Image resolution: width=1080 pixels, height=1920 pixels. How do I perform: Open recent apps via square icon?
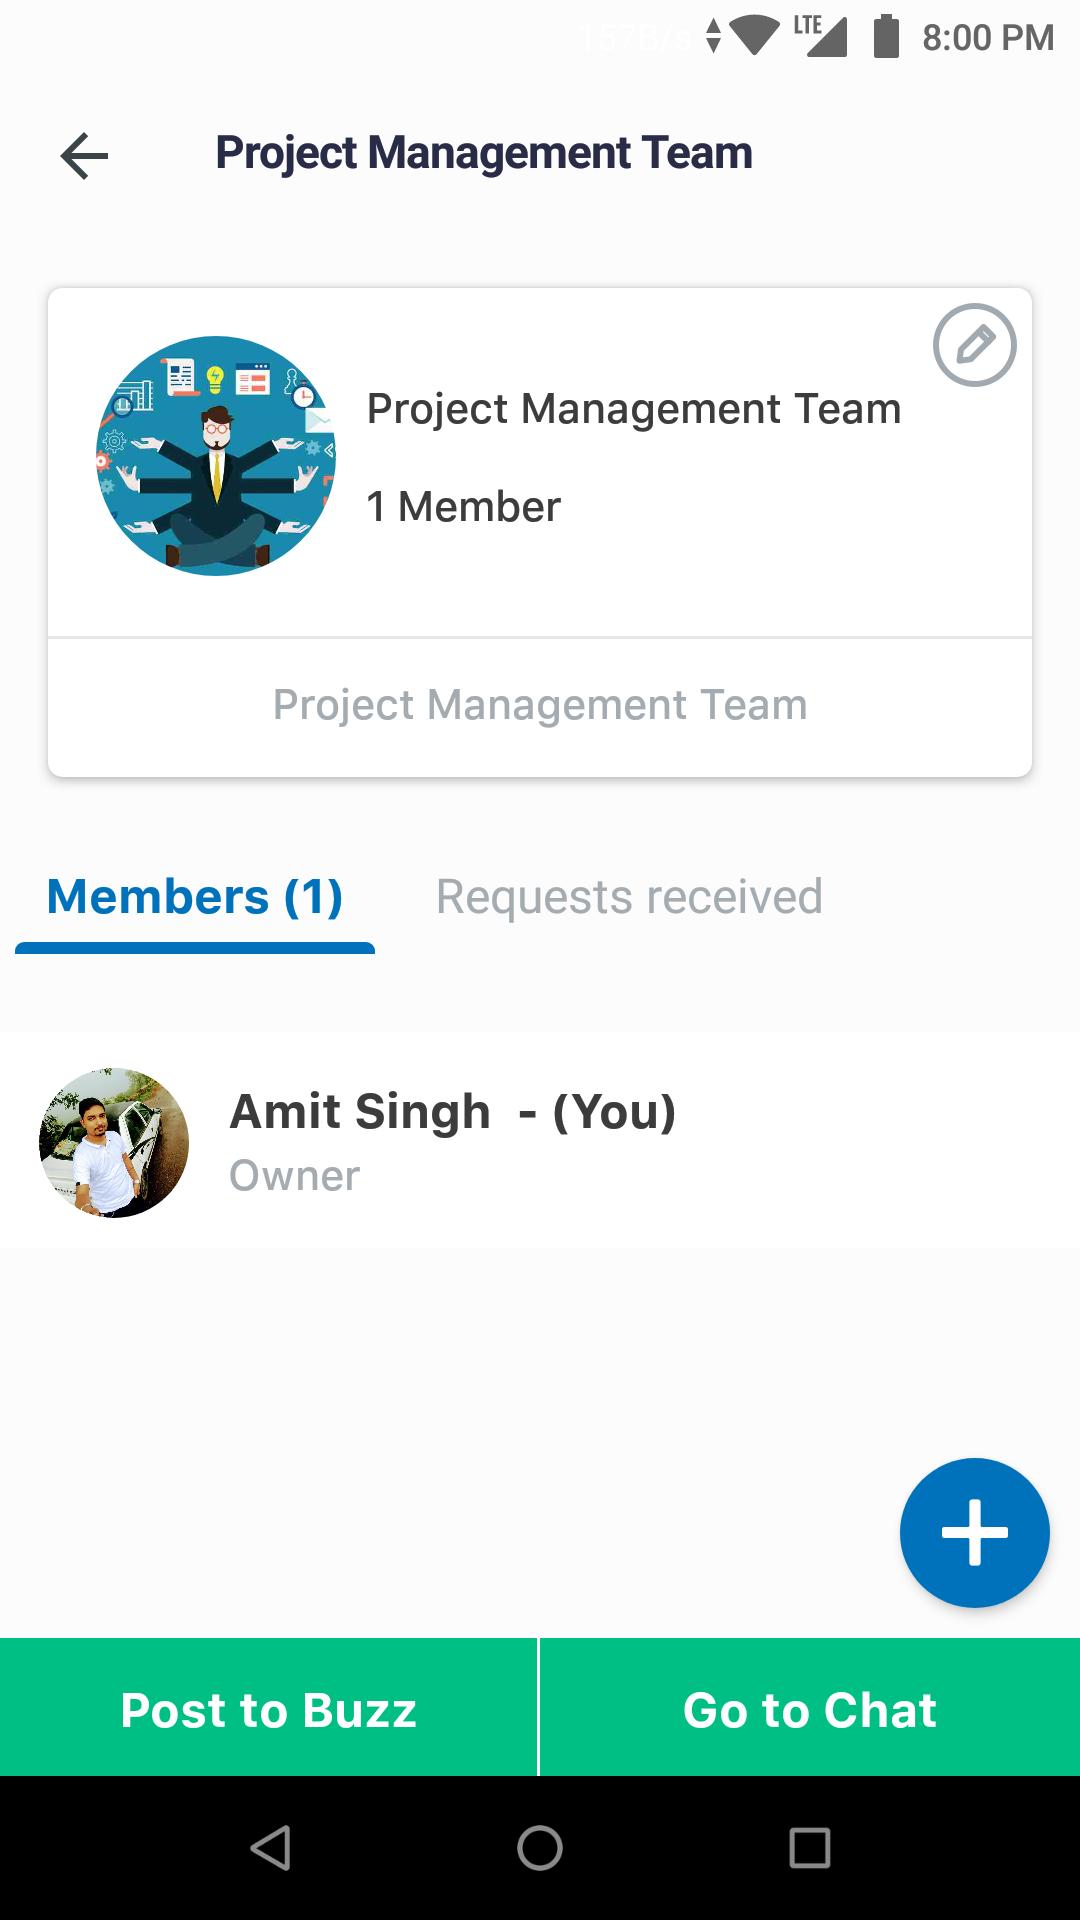click(x=809, y=1847)
